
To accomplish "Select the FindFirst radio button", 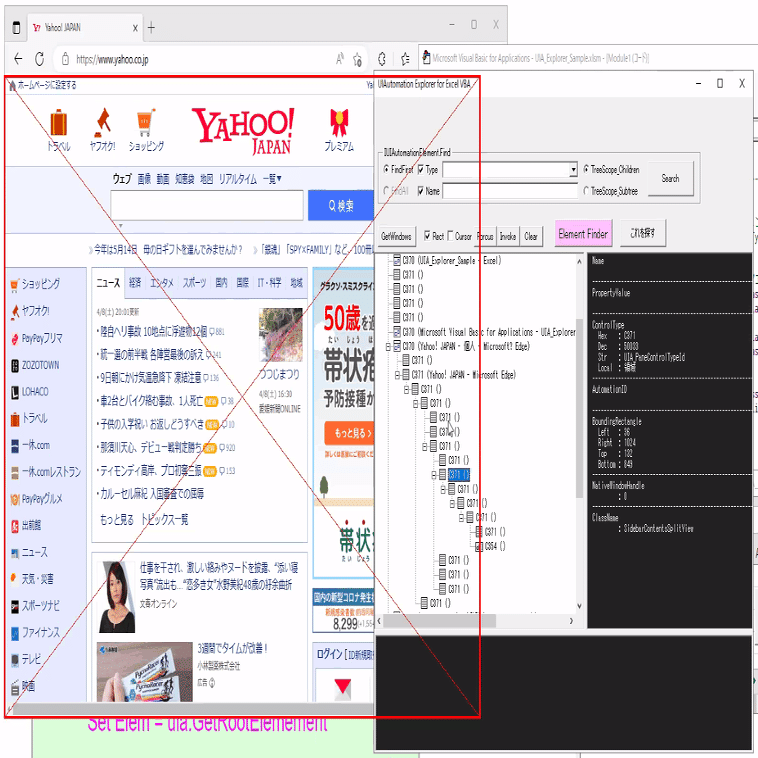I will [386, 169].
